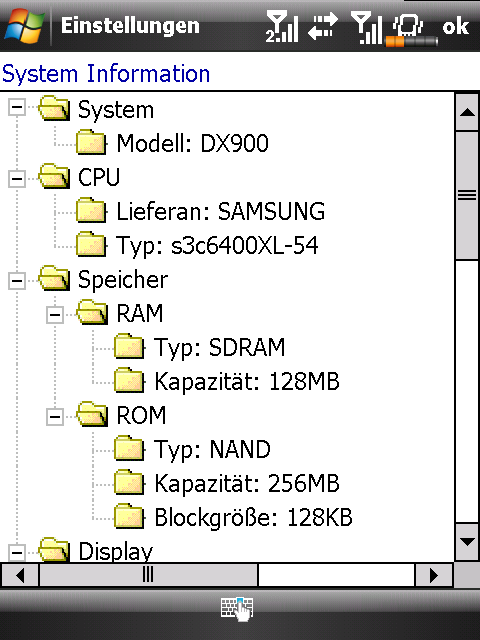This screenshot has width=480, height=640.
Task: Open the on-screen keyboard icon
Action: pyautogui.click(x=237, y=610)
